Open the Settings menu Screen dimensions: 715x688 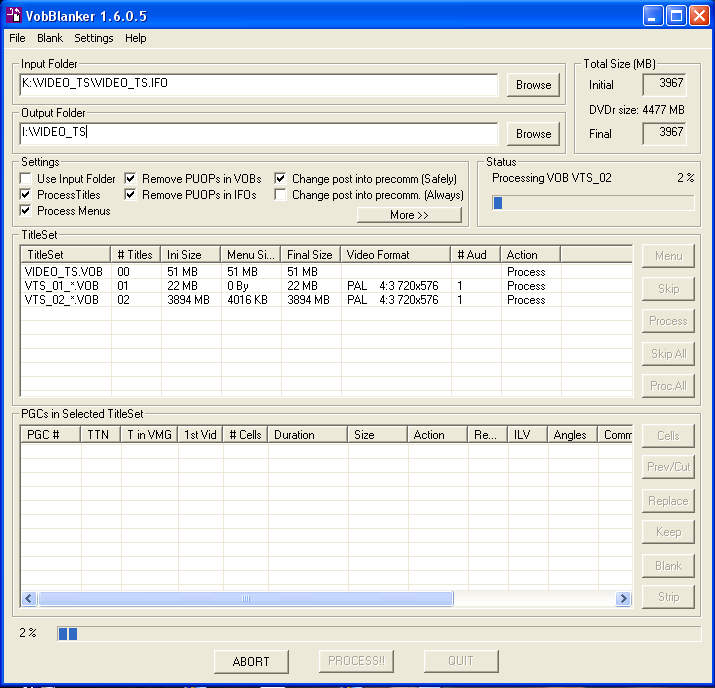[93, 38]
